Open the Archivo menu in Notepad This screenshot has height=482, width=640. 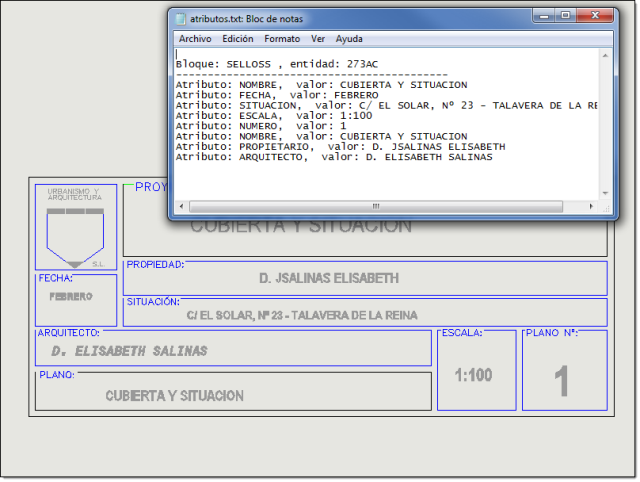(195, 39)
